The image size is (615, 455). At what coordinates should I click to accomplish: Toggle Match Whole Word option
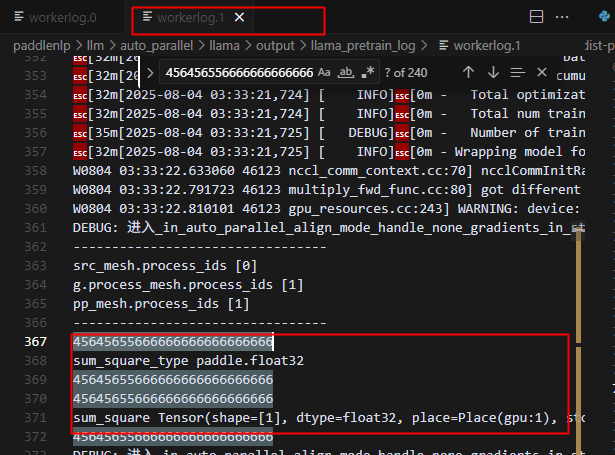(x=346, y=72)
